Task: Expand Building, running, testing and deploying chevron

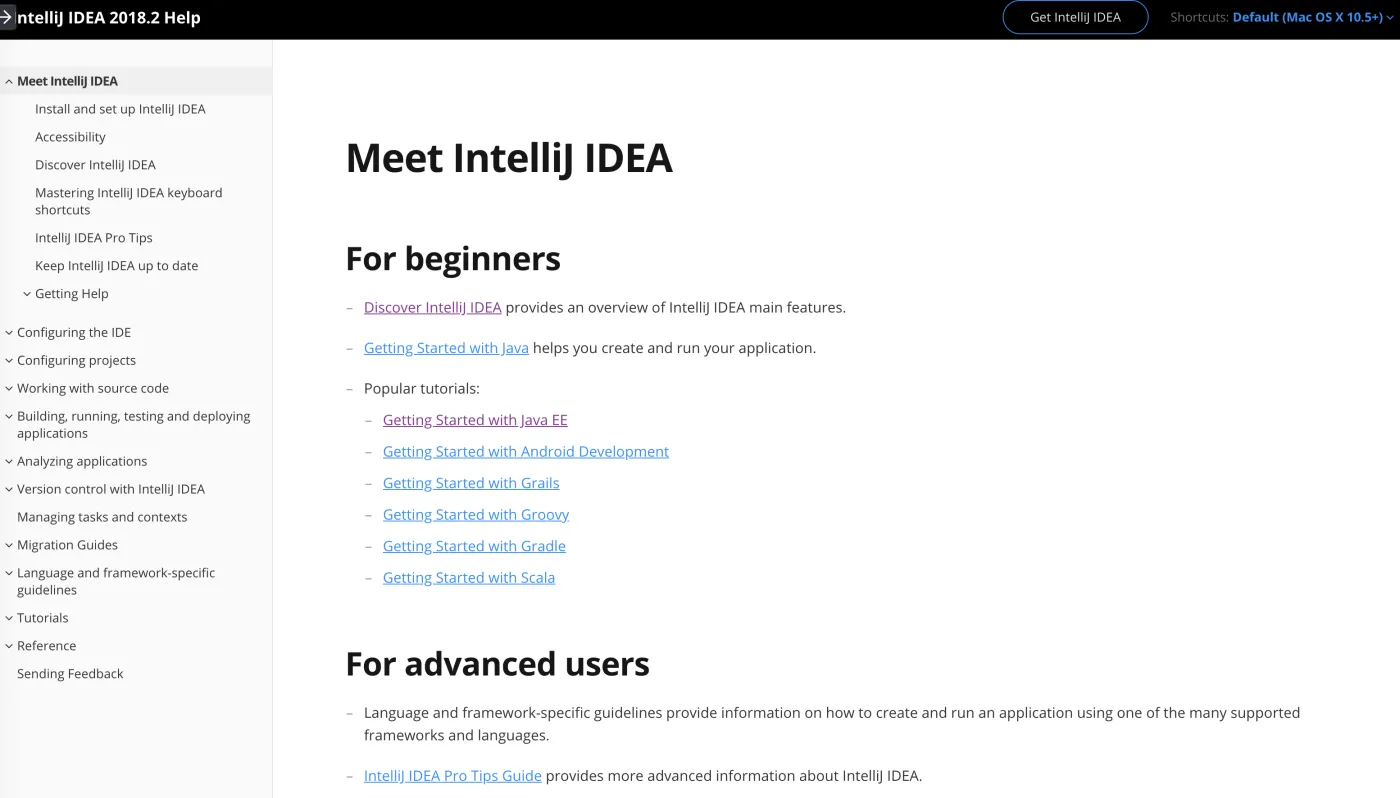Action: (x=9, y=417)
